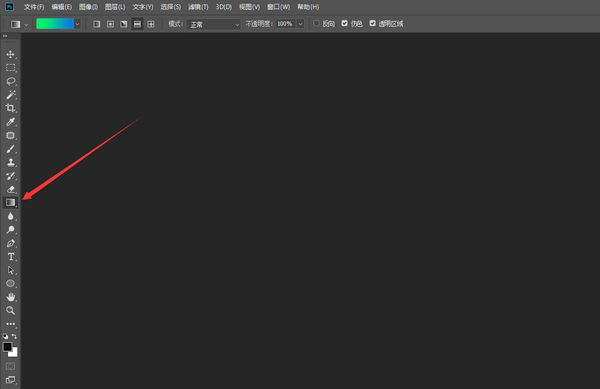
Task: Choose the linear gradient style button
Action: (96, 24)
